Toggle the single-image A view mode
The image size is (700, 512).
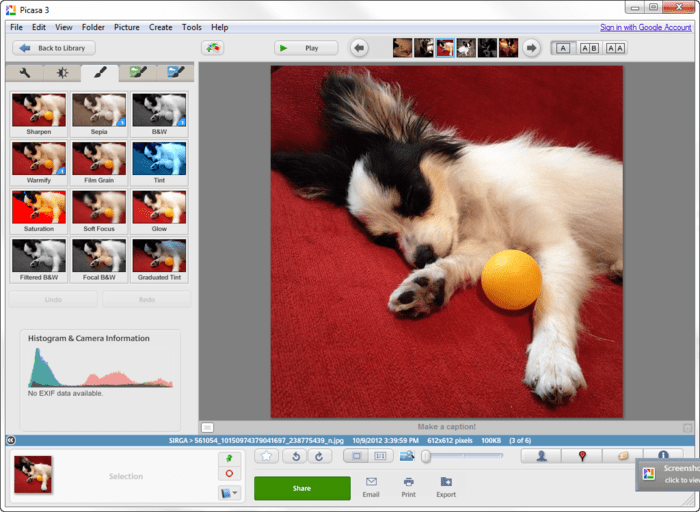pyautogui.click(x=562, y=48)
